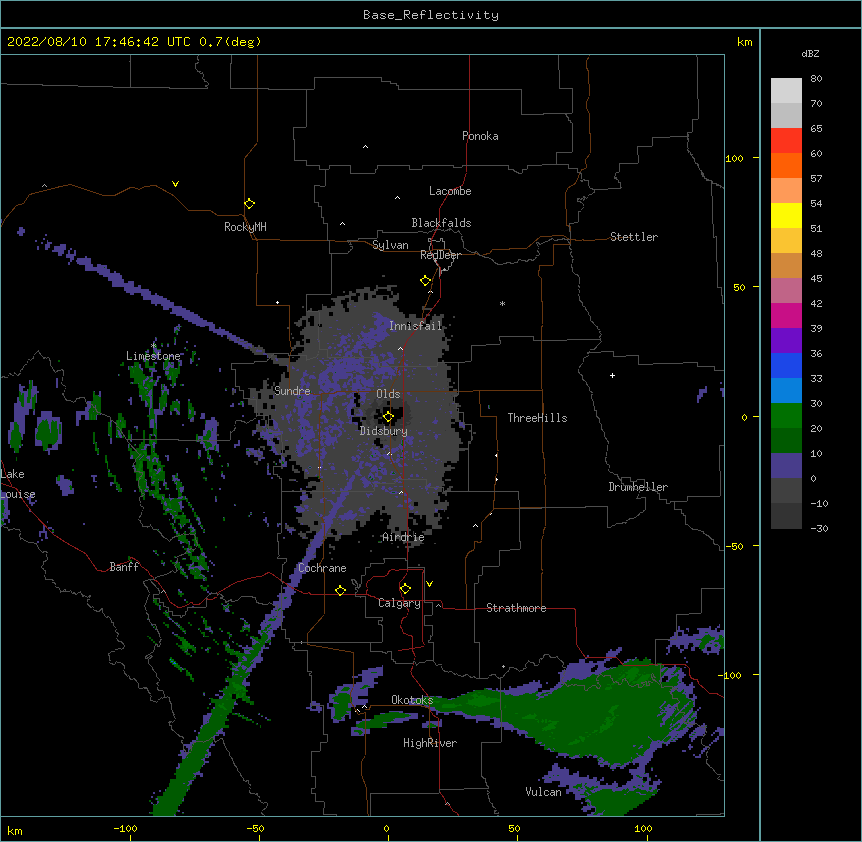Select the RockyMH label
The width and height of the screenshot is (862, 842).
pyautogui.click(x=245, y=226)
